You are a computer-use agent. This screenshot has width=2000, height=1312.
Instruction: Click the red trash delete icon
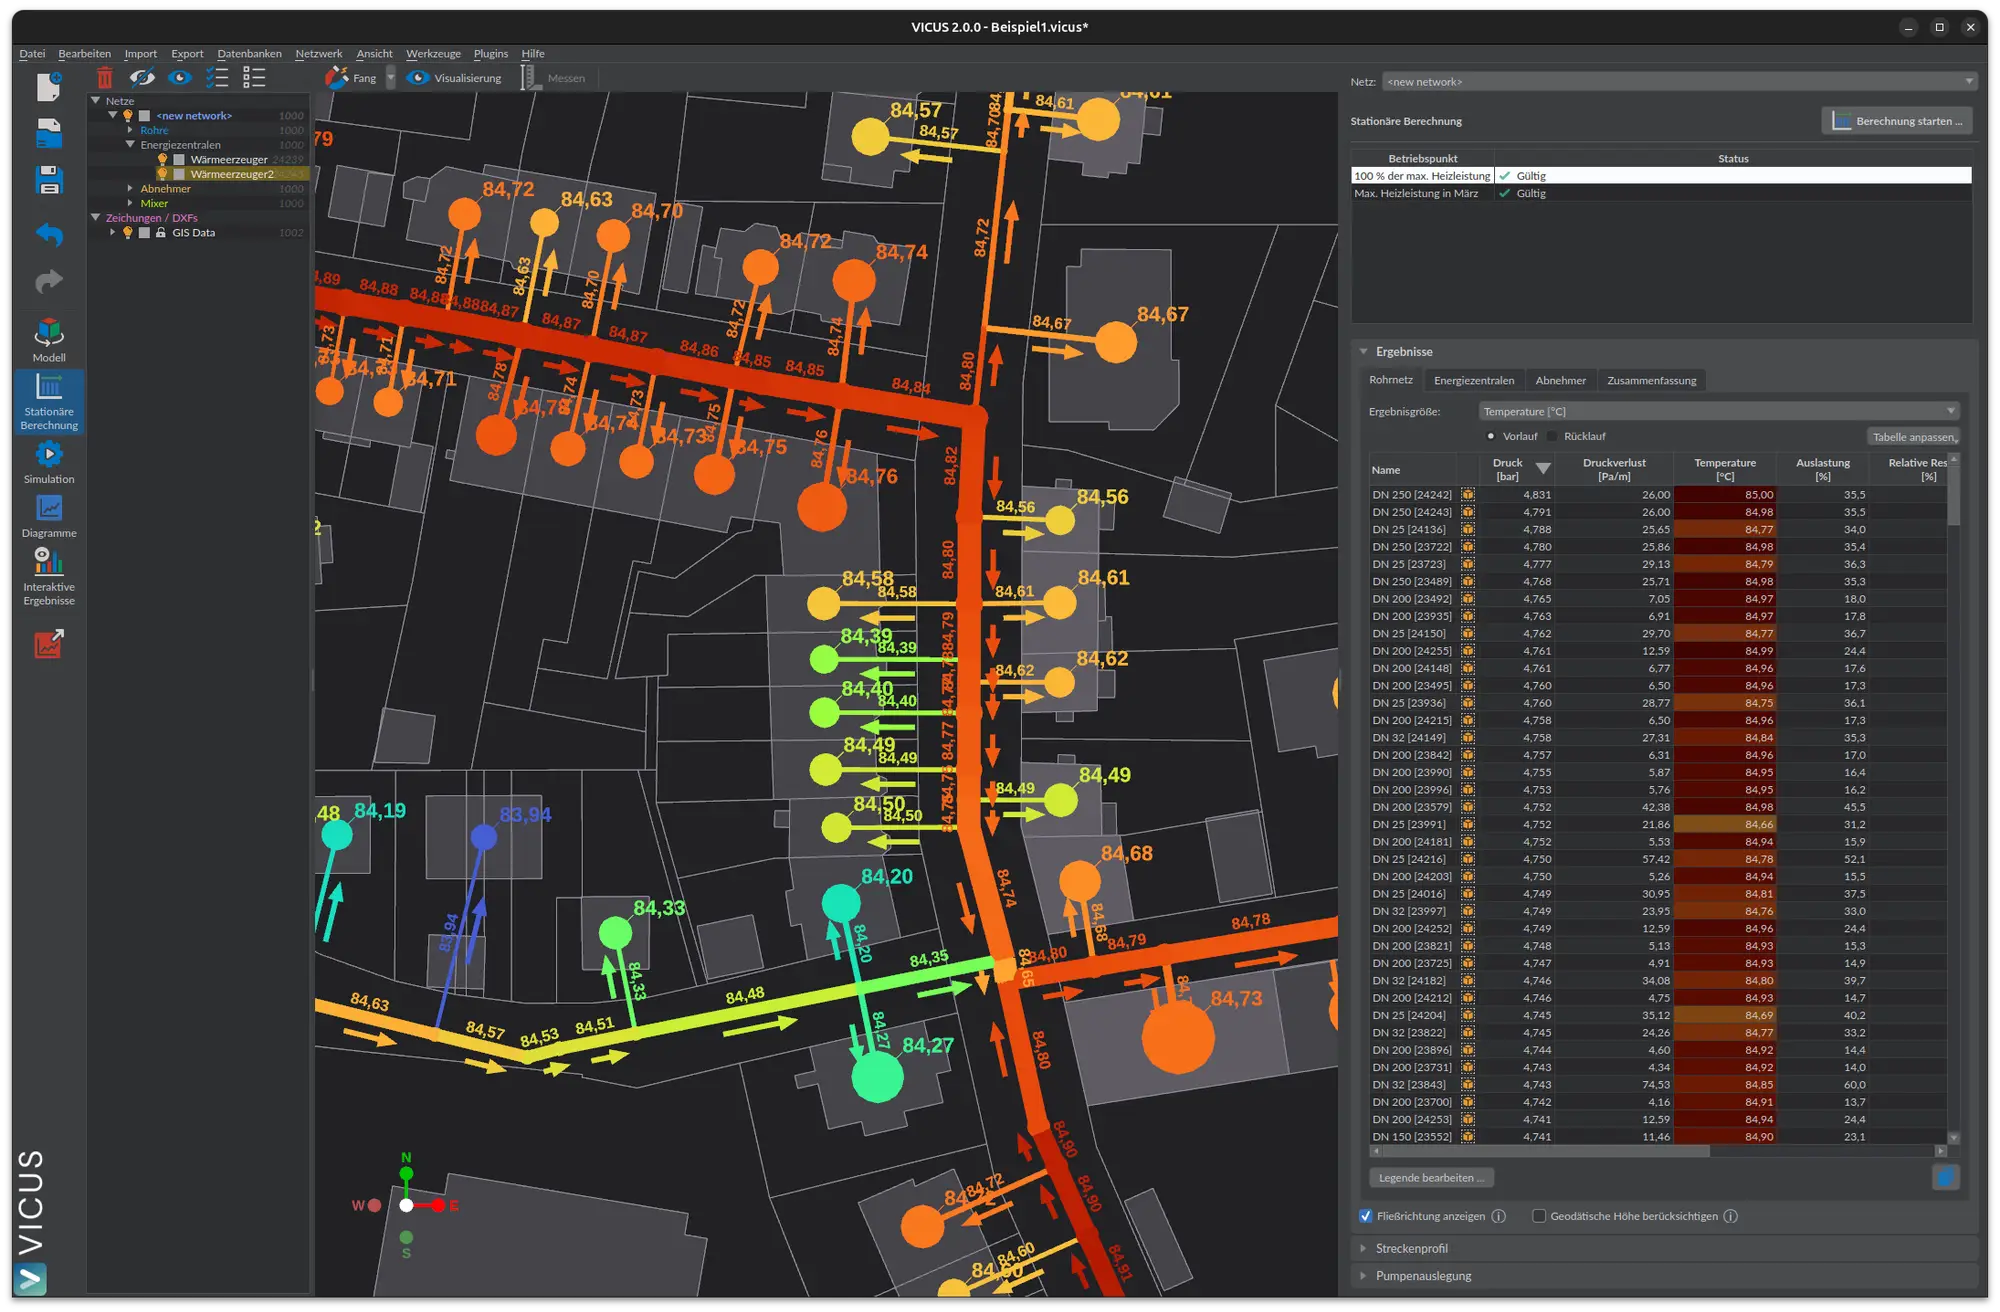[x=104, y=78]
